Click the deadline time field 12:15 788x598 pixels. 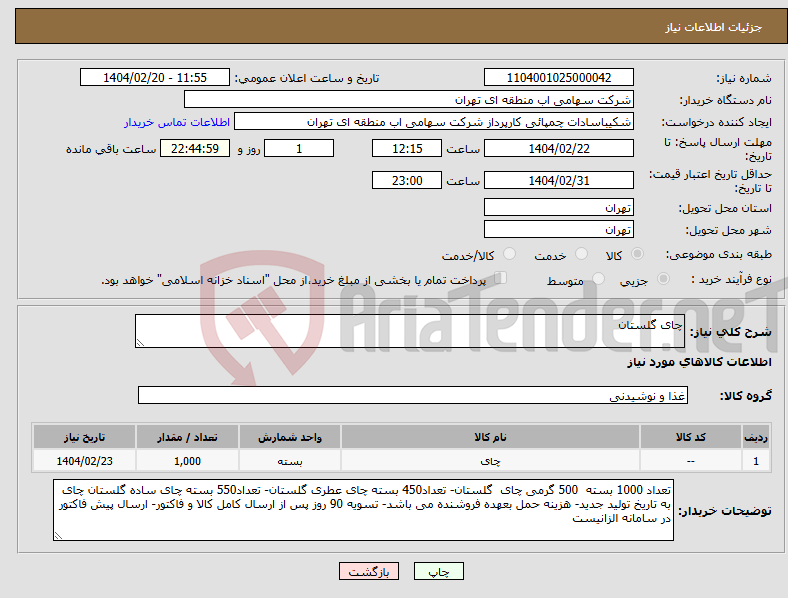pos(407,148)
